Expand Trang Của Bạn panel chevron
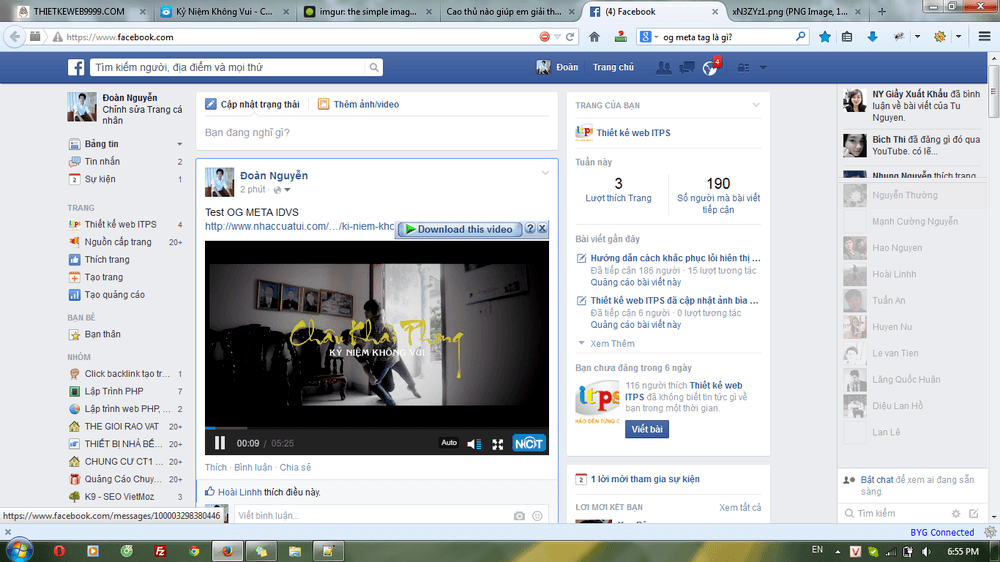Image resolution: width=1000 pixels, height=562 pixels. [x=756, y=105]
